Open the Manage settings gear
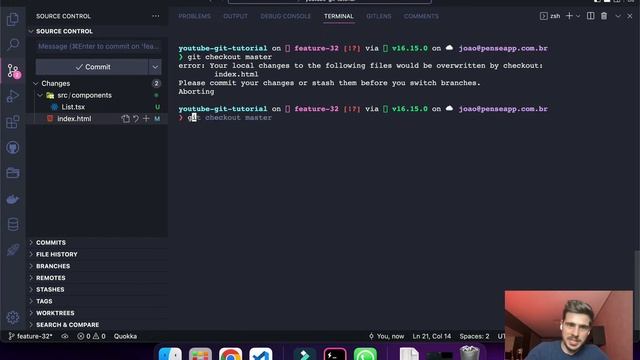Viewport: 640px width, 360px height. pyautogui.click(x=13, y=317)
